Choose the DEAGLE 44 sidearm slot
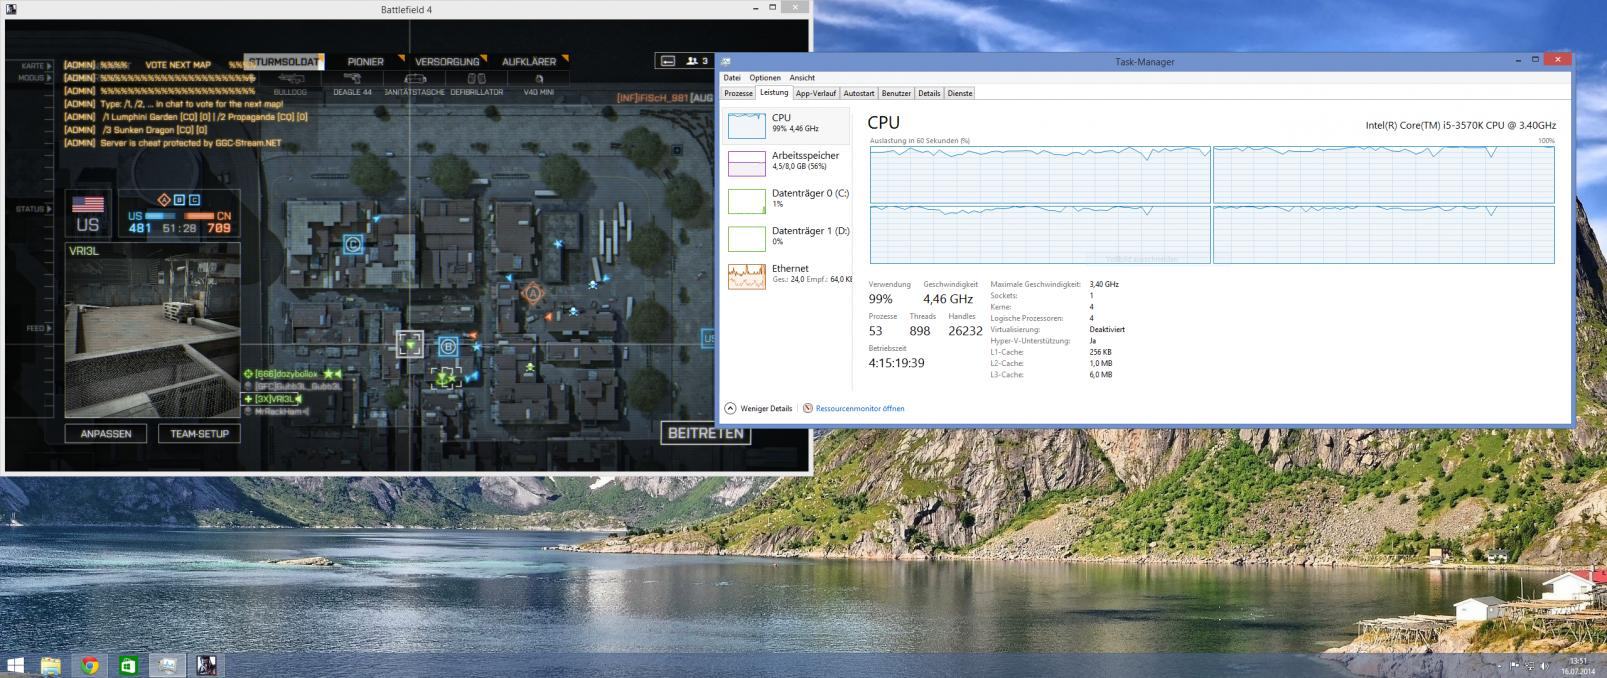 [x=352, y=84]
